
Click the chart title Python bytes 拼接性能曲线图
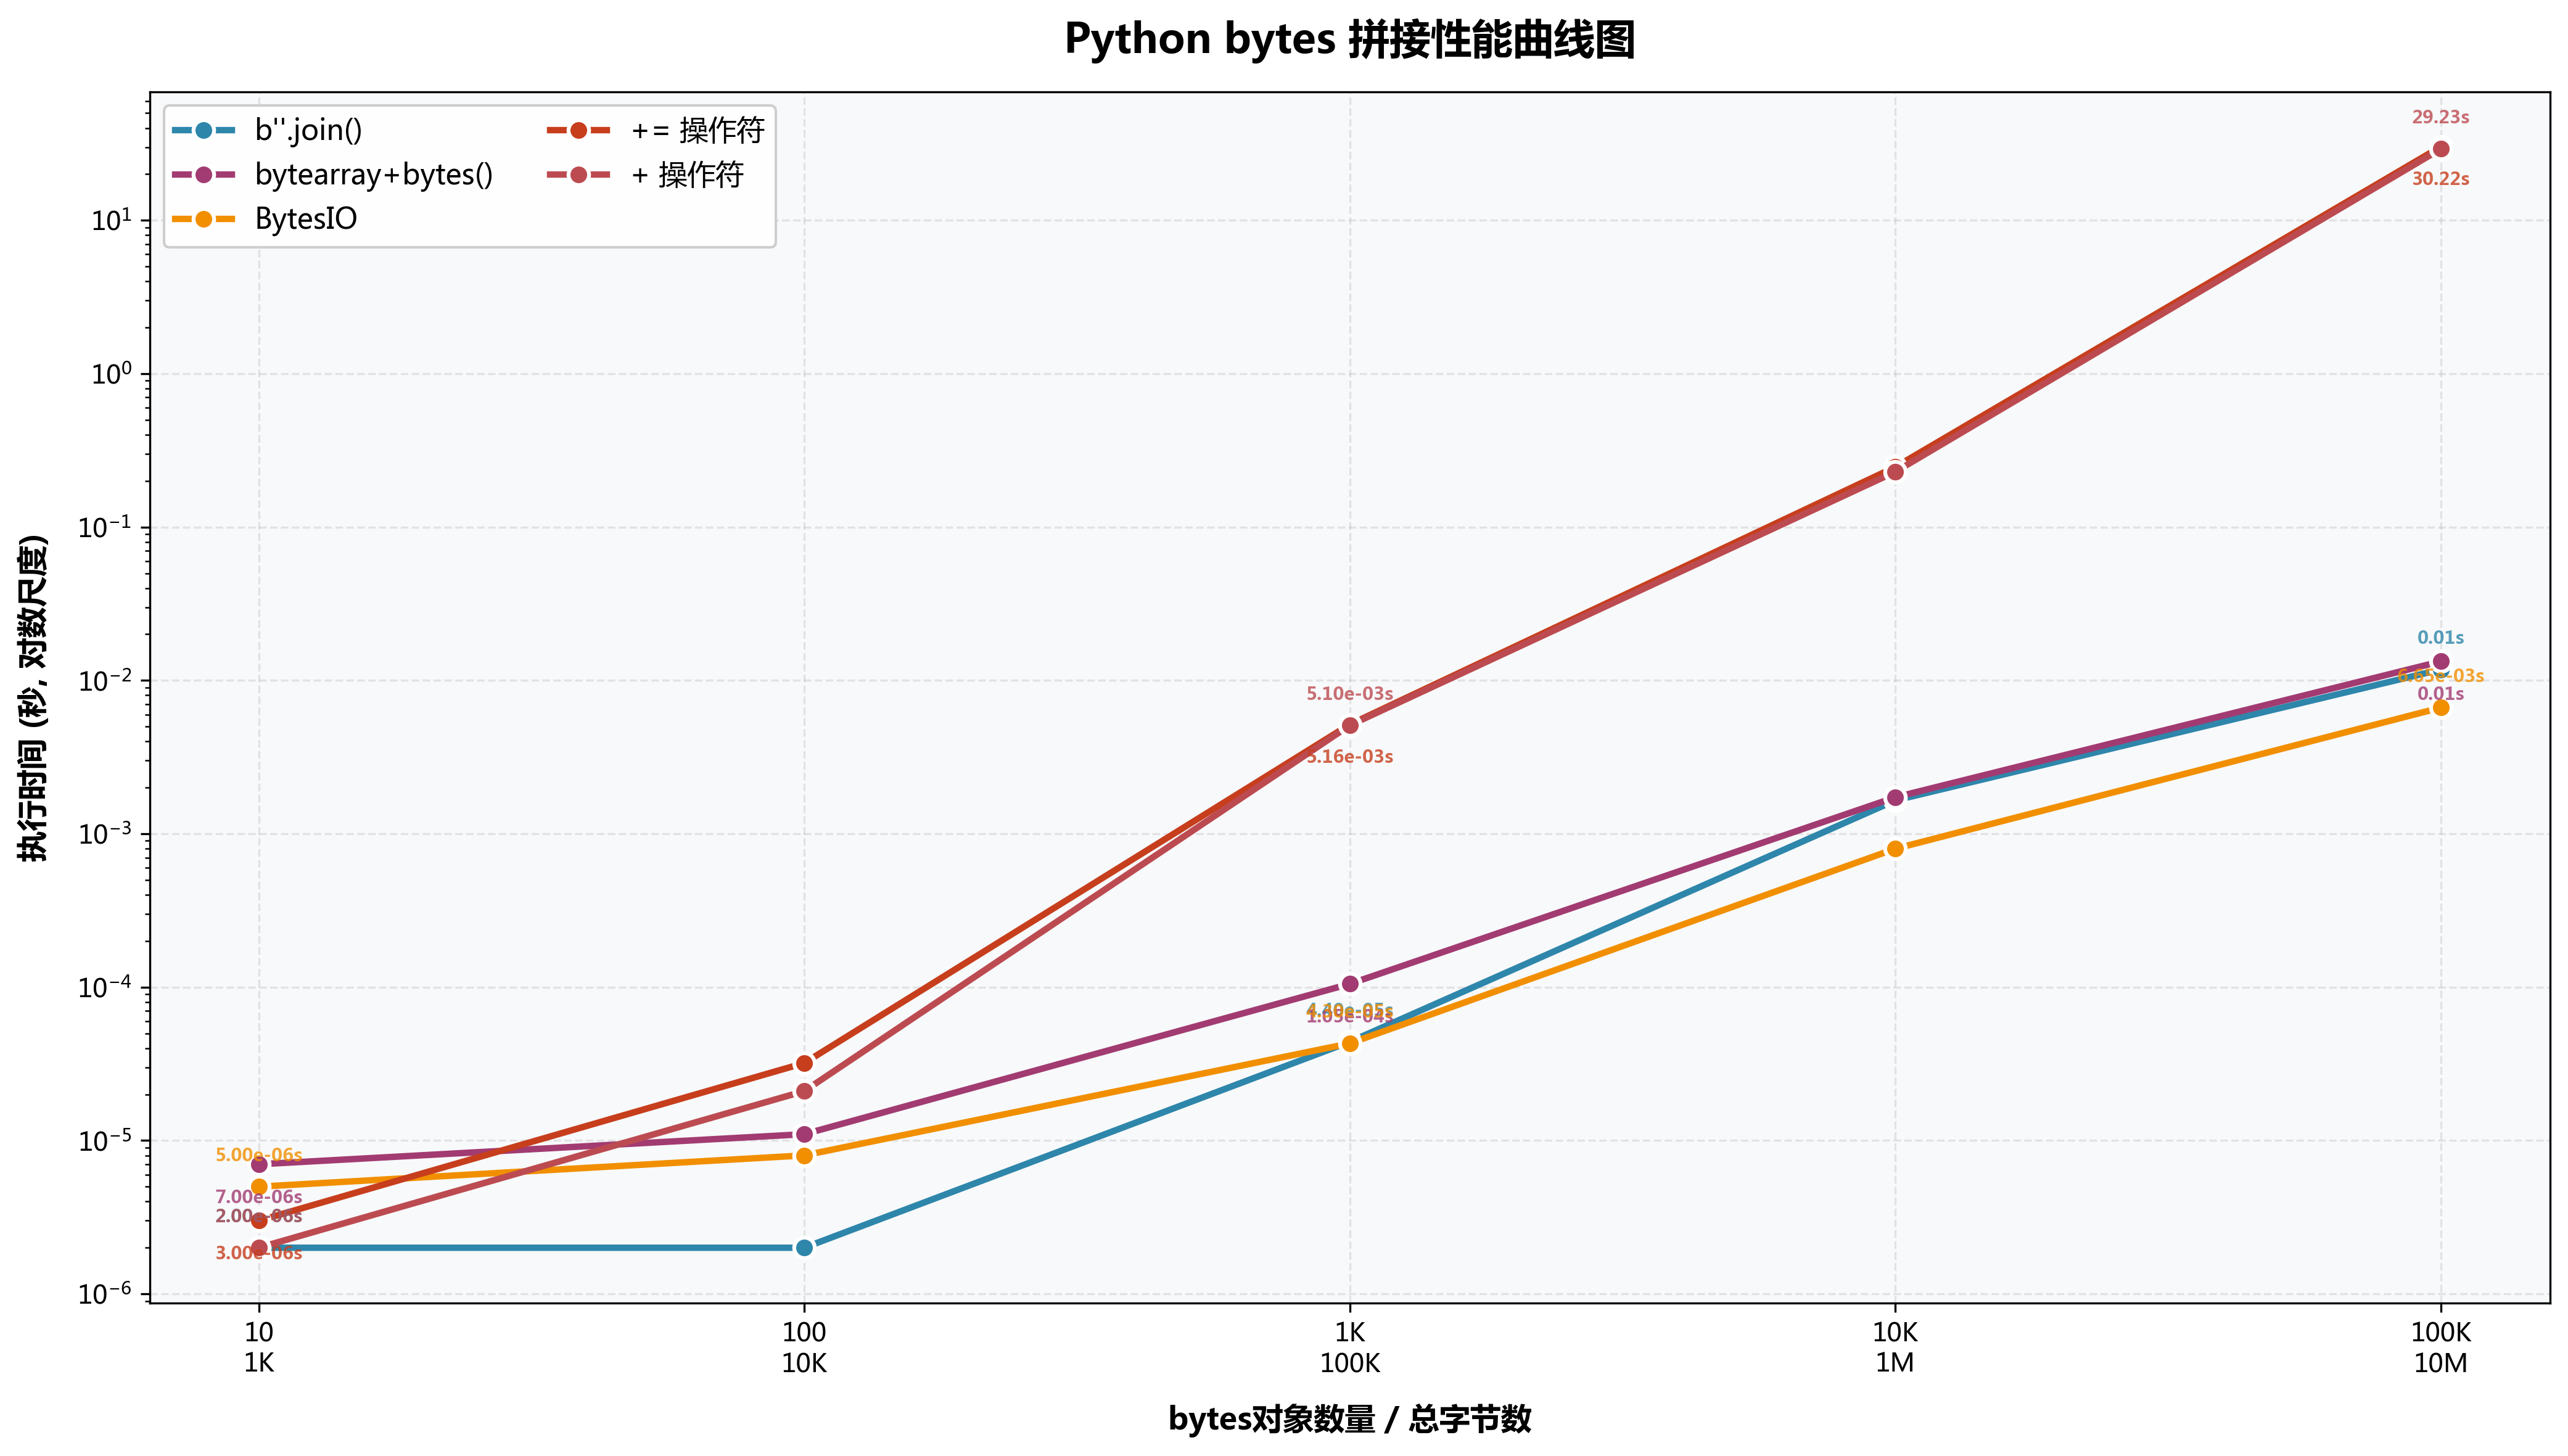[x=1349, y=40]
